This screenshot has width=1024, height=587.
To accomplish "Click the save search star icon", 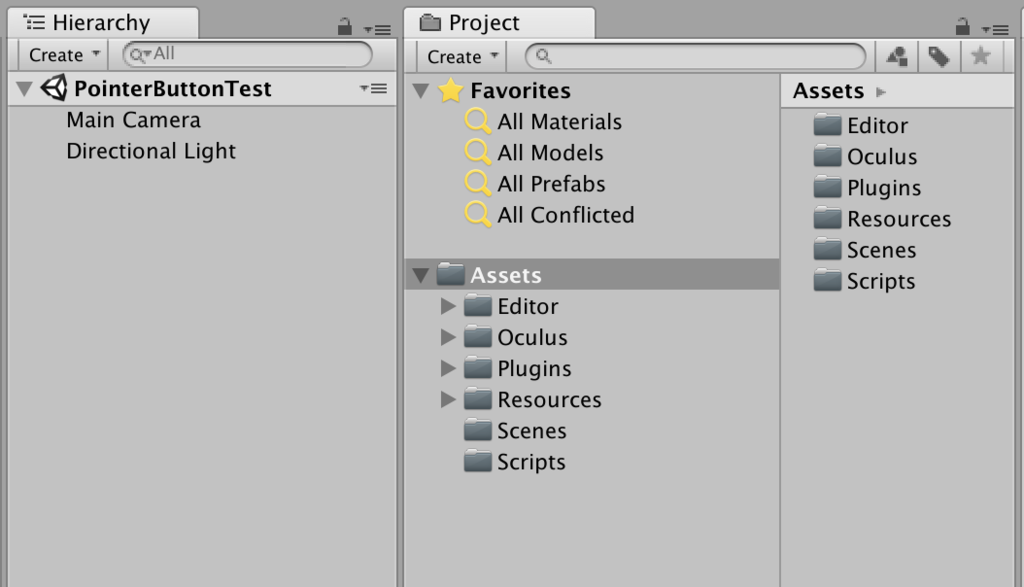I will coord(980,57).
